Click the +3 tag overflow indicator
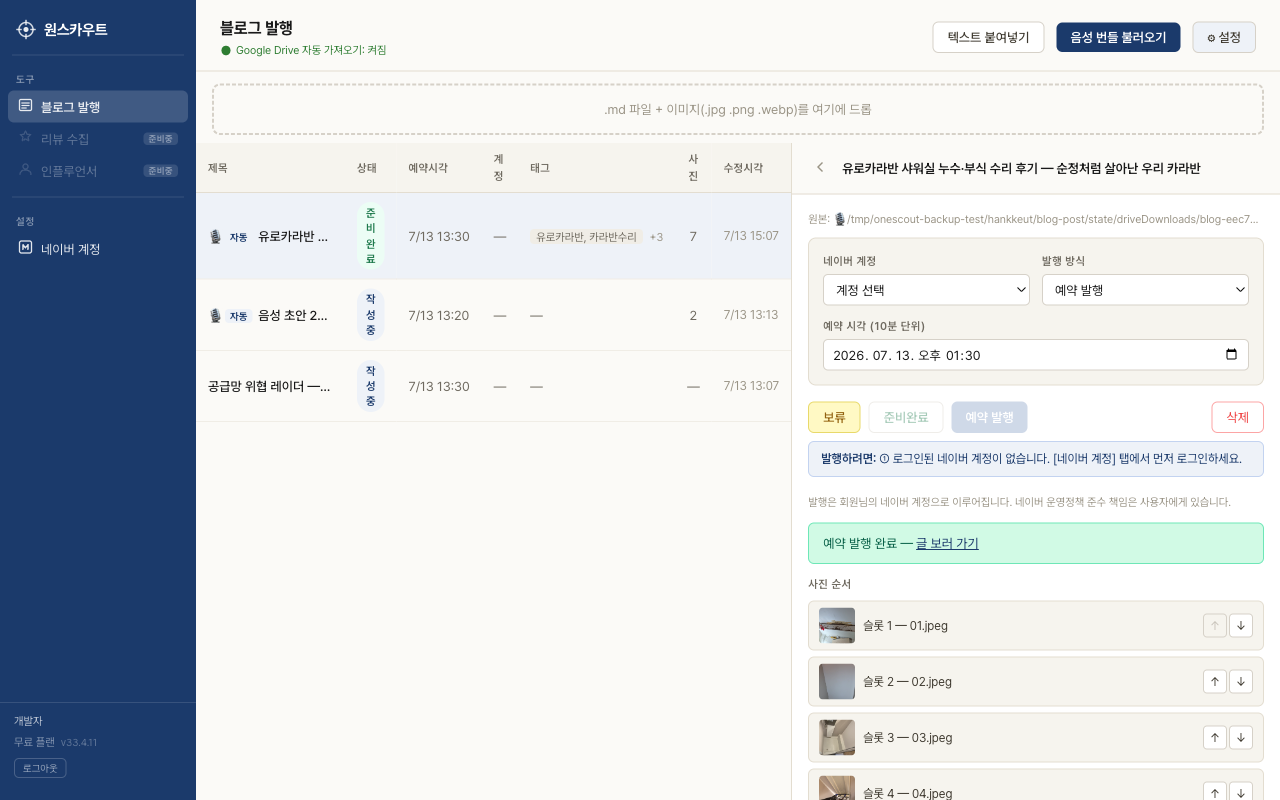This screenshot has width=1280, height=800. pos(656,237)
